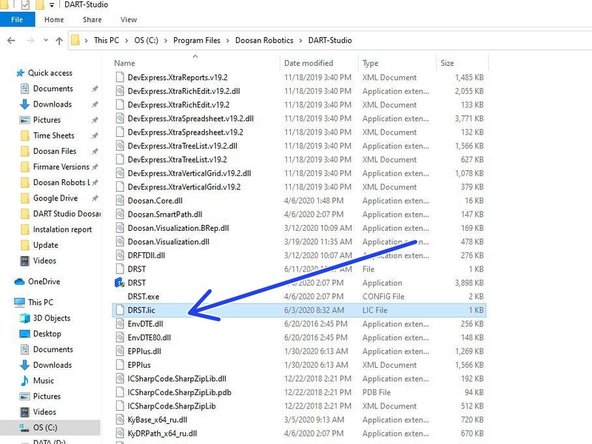The image size is (592, 444).
Task: Open the Share ribbon tab
Action: coord(92,20)
